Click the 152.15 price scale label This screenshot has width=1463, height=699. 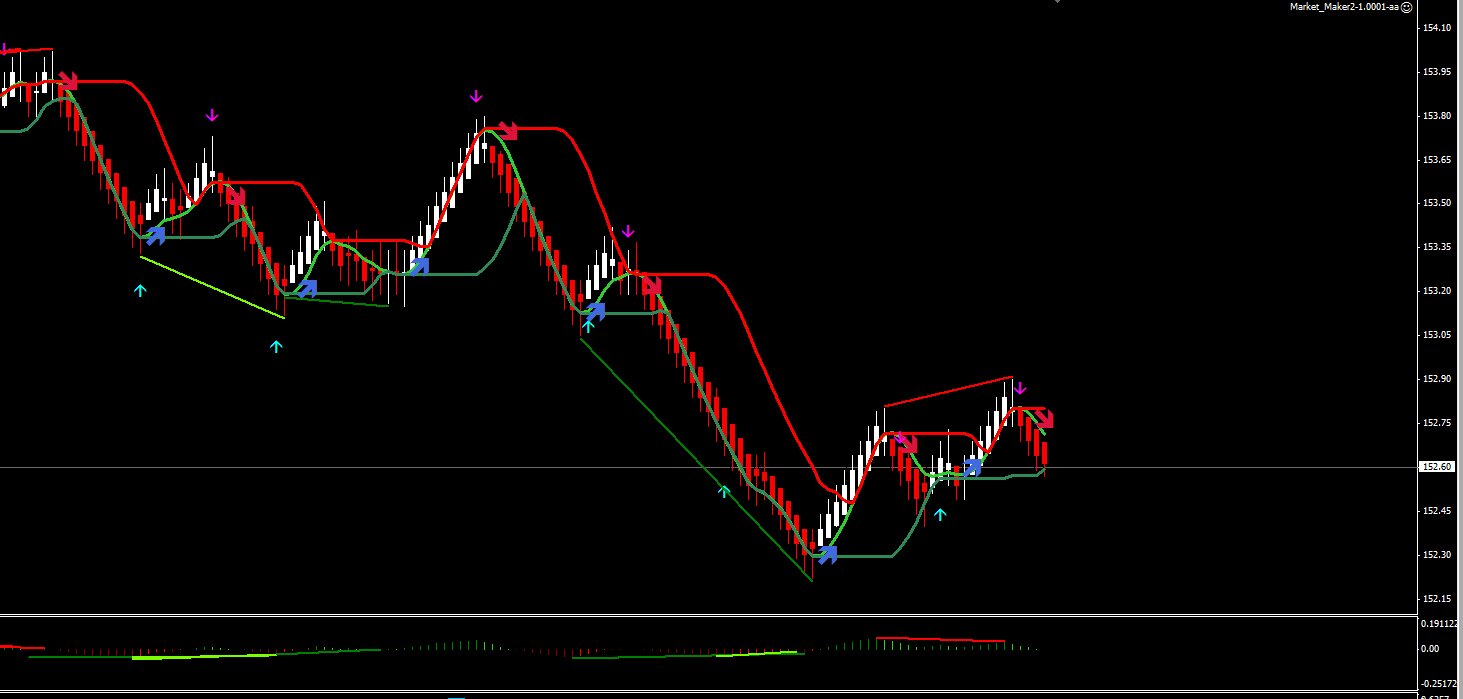point(1436,599)
